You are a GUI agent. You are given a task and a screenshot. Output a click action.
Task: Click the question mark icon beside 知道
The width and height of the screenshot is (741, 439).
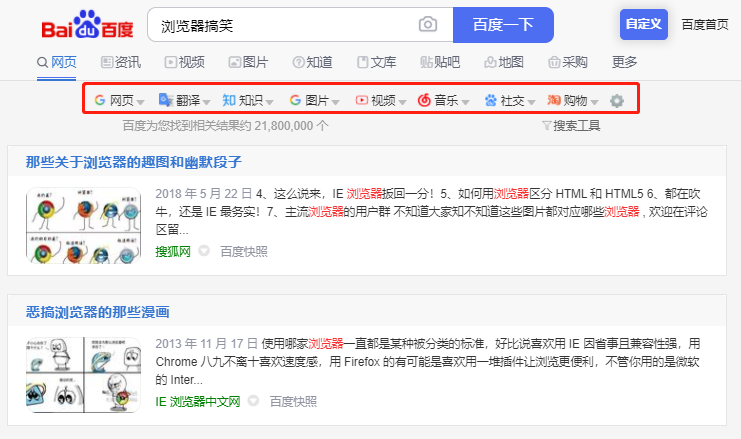tap(298, 62)
